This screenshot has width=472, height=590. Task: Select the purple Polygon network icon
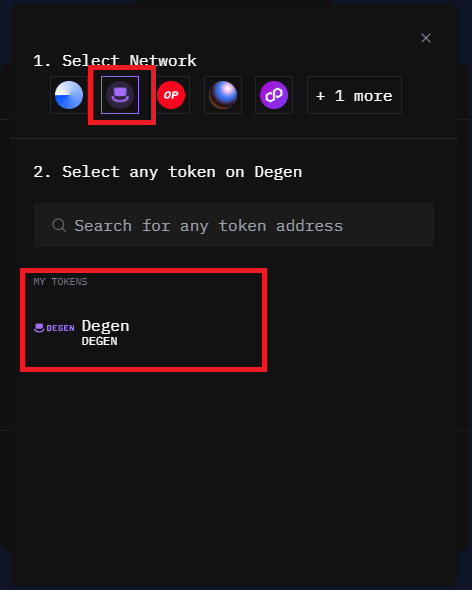pyautogui.click(x=274, y=95)
